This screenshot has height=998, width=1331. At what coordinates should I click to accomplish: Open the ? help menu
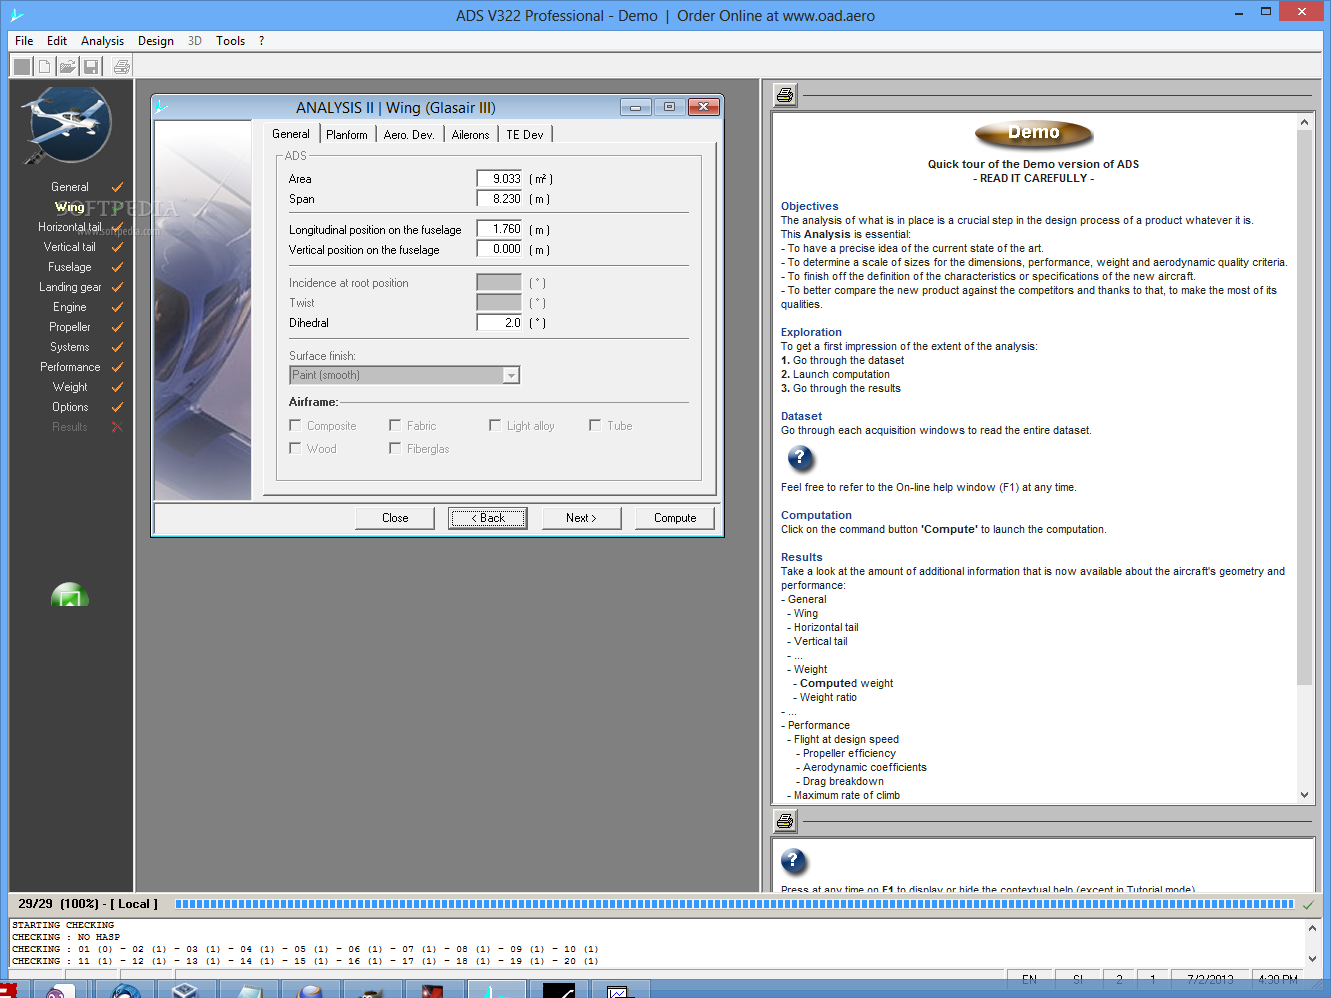(262, 41)
